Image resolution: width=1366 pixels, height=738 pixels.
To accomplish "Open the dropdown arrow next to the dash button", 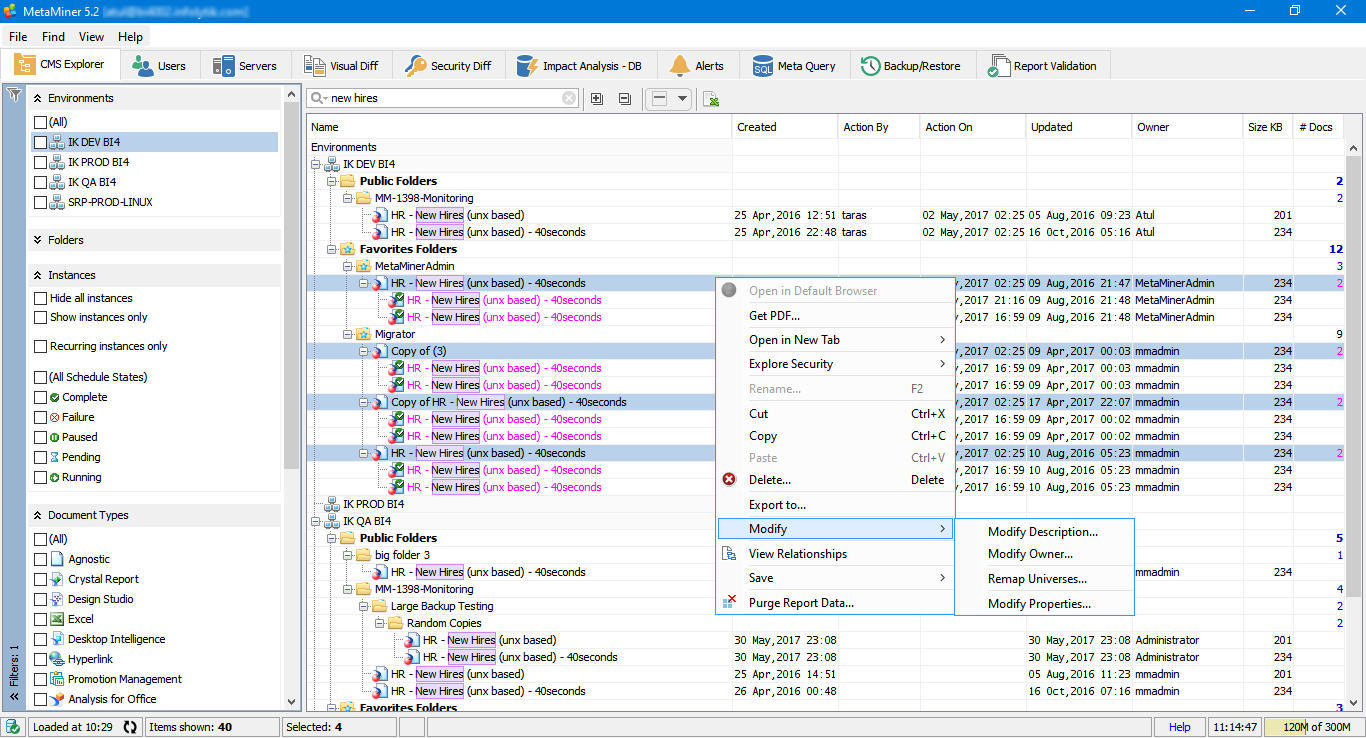I will (683, 98).
